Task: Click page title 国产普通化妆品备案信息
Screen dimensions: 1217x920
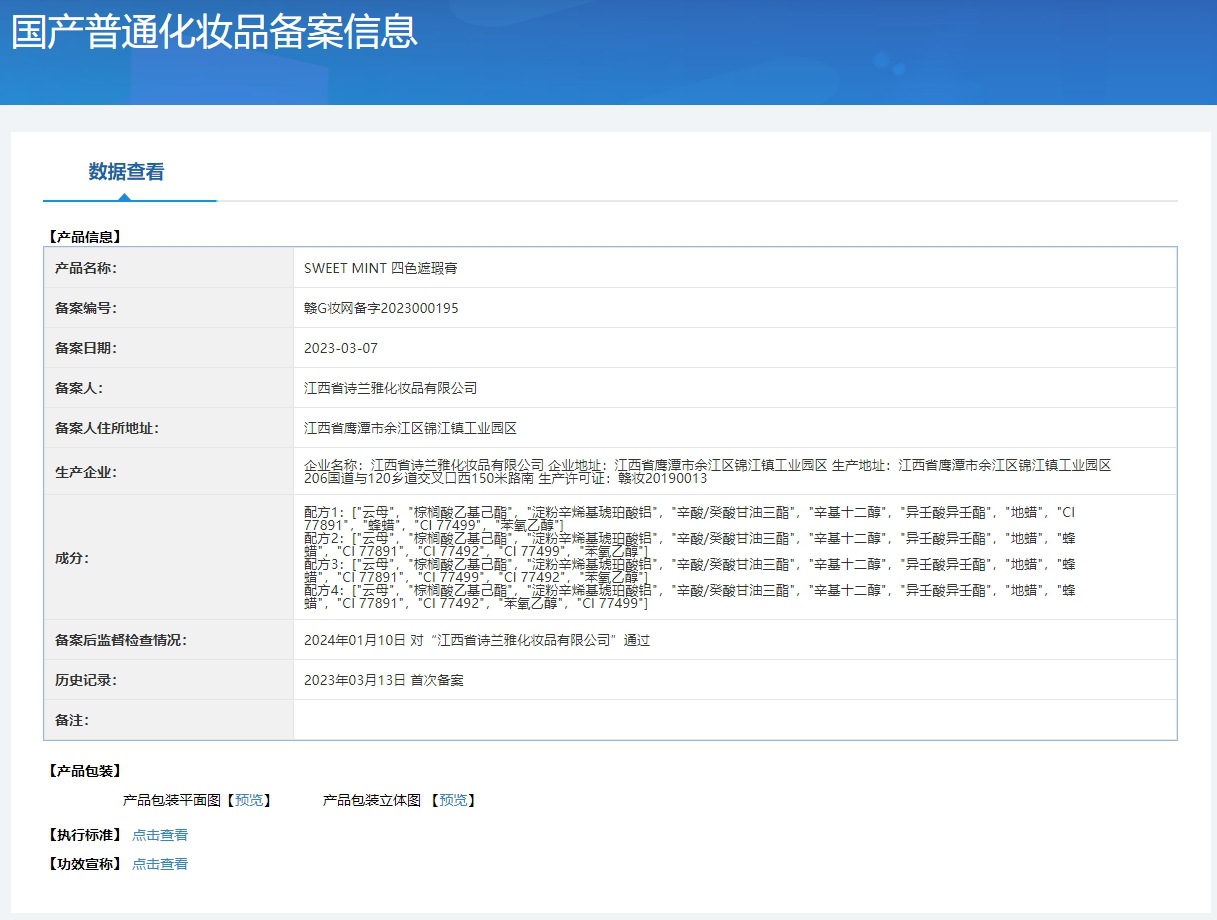Action: [214, 32]
